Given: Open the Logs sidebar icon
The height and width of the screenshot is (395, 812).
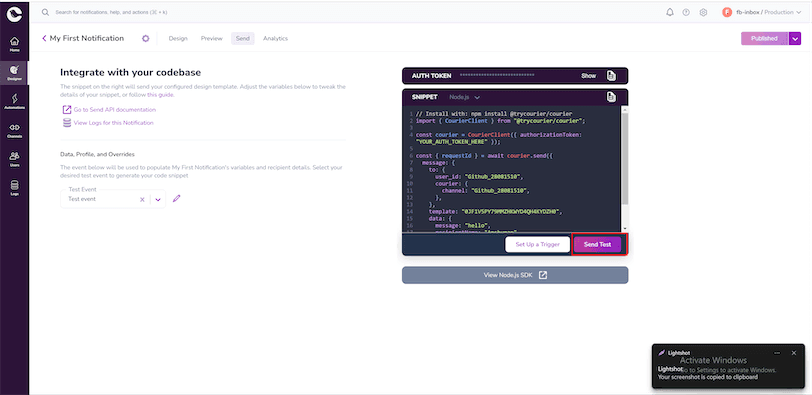Looking at the screenshot, I should [x=14, y=188].
